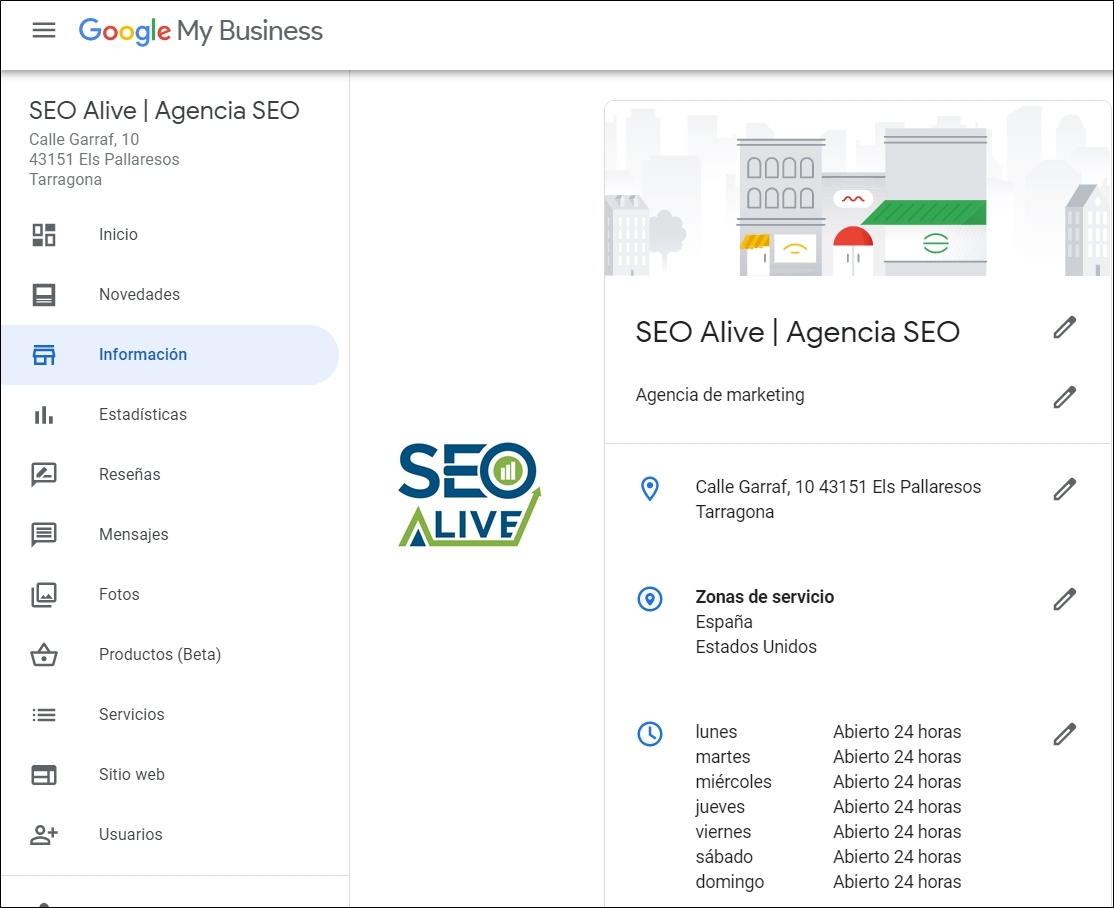Click the Fotos image icon
The image size is (1114, 908).
point(44,594)
